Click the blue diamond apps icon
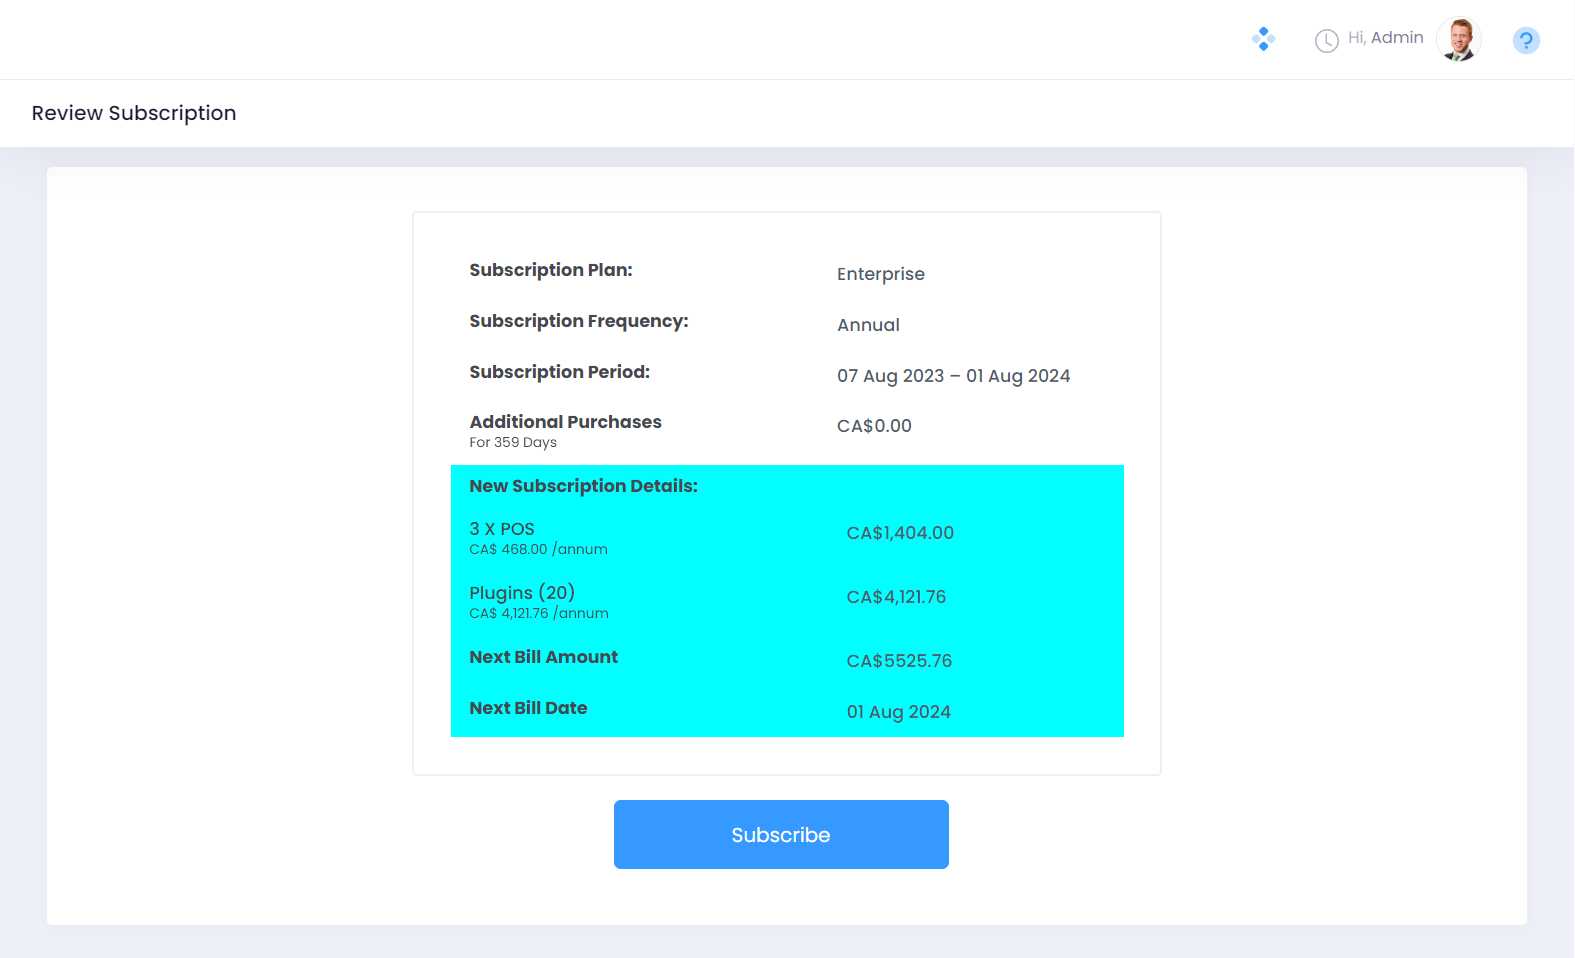This screenshot has width=1575, height=958. 1263,39
